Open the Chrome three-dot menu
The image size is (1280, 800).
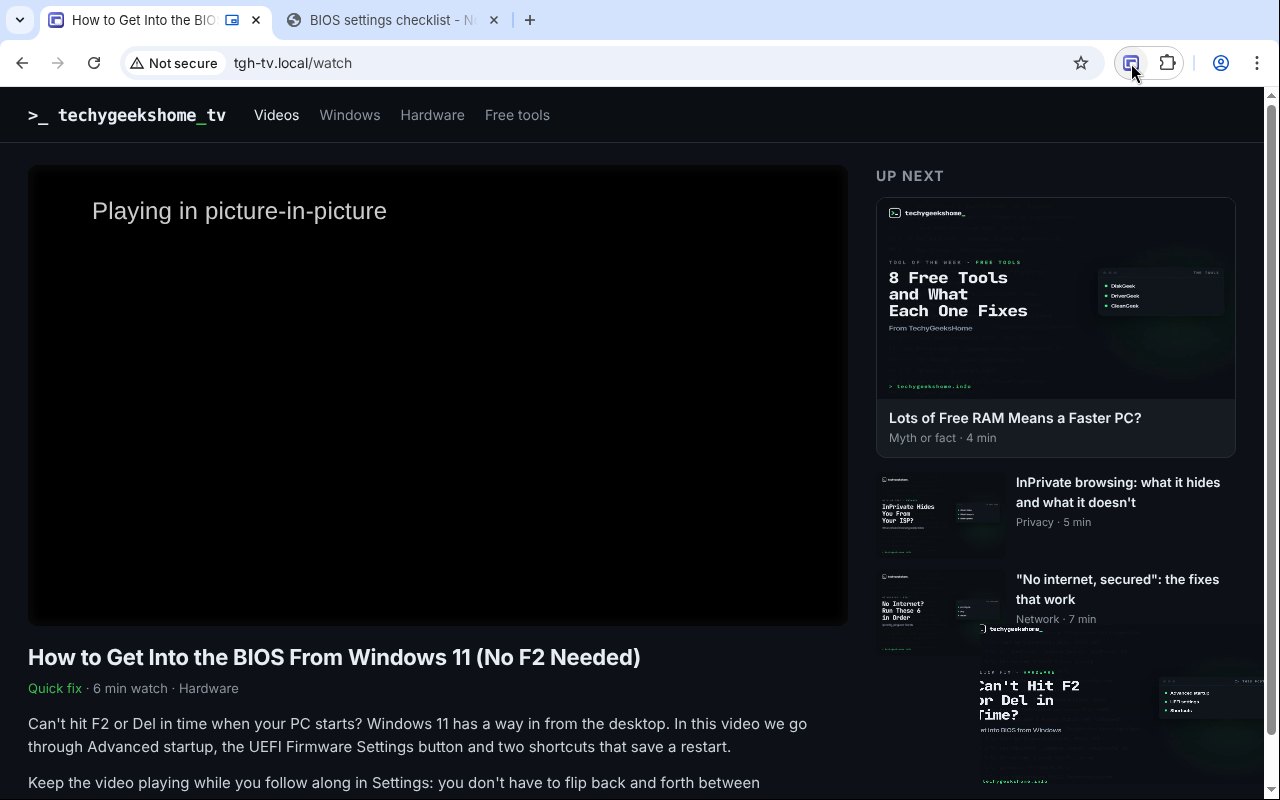1257,63
